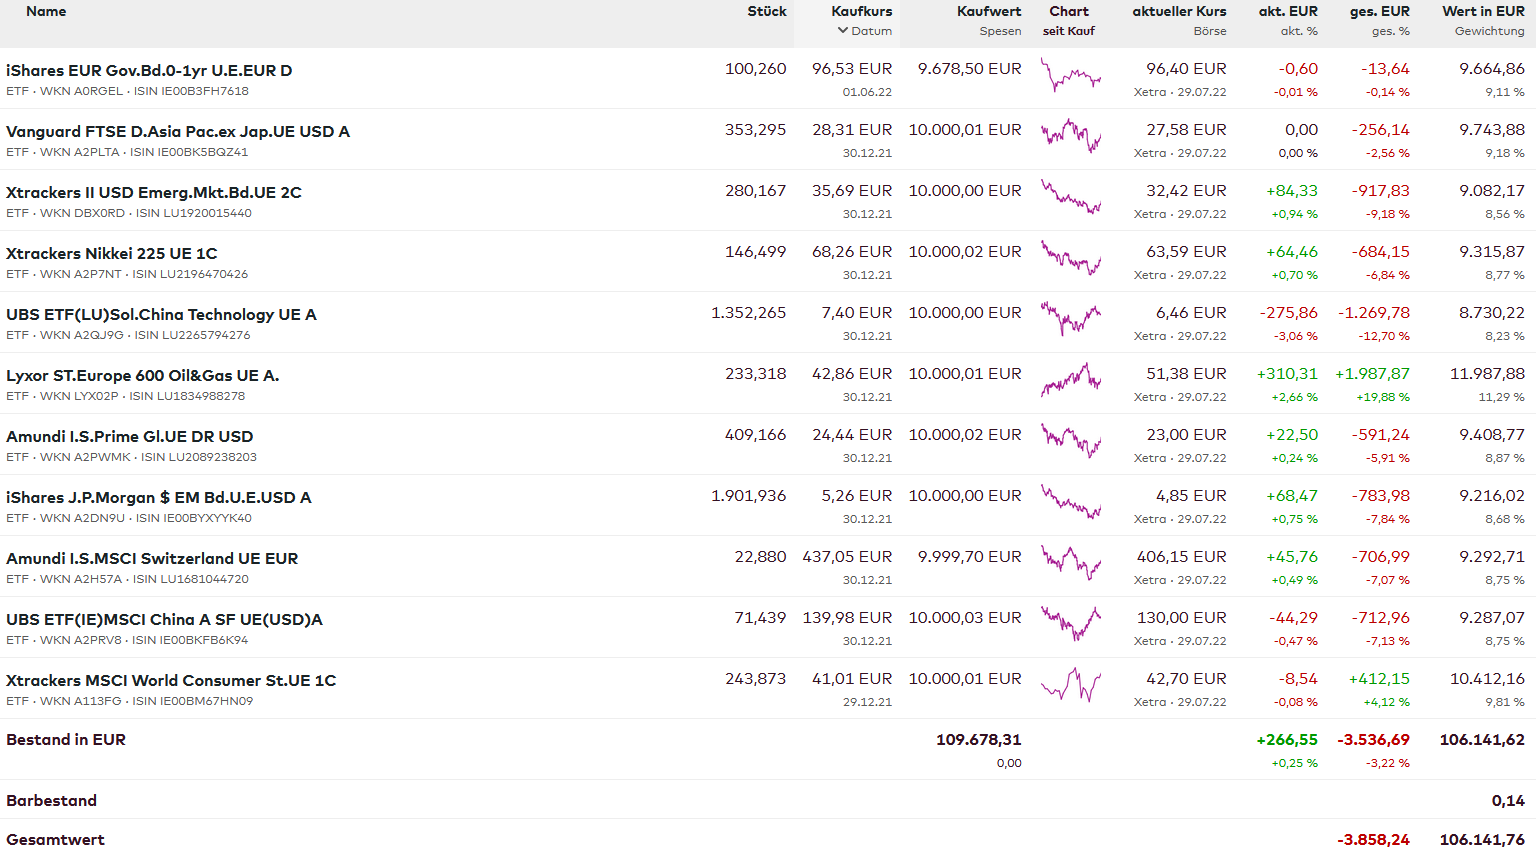
Task: Select iShares J.P.Morgan $ EM Bd. position
Action: point(159,497)
